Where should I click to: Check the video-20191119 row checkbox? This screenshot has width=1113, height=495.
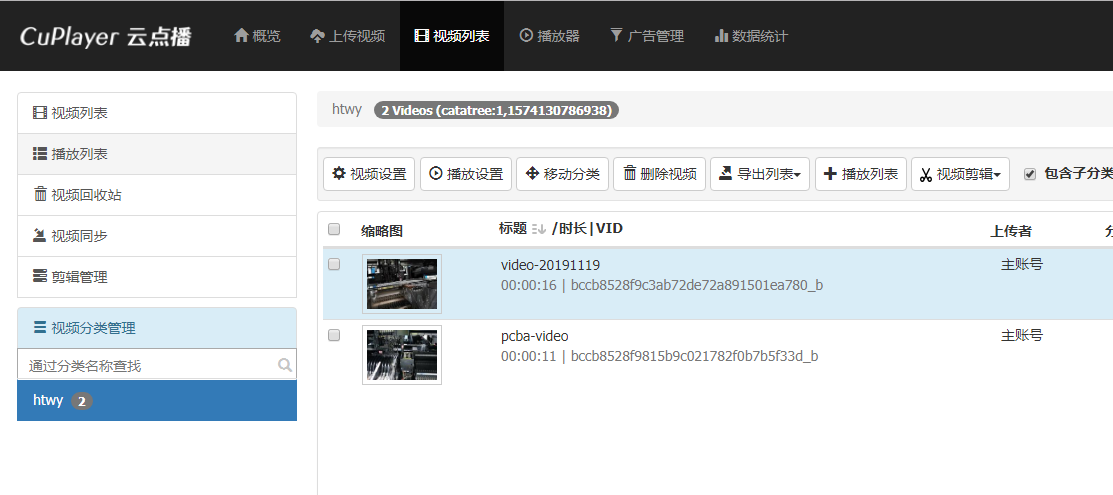pyautogui.click(x=334, y=263)
